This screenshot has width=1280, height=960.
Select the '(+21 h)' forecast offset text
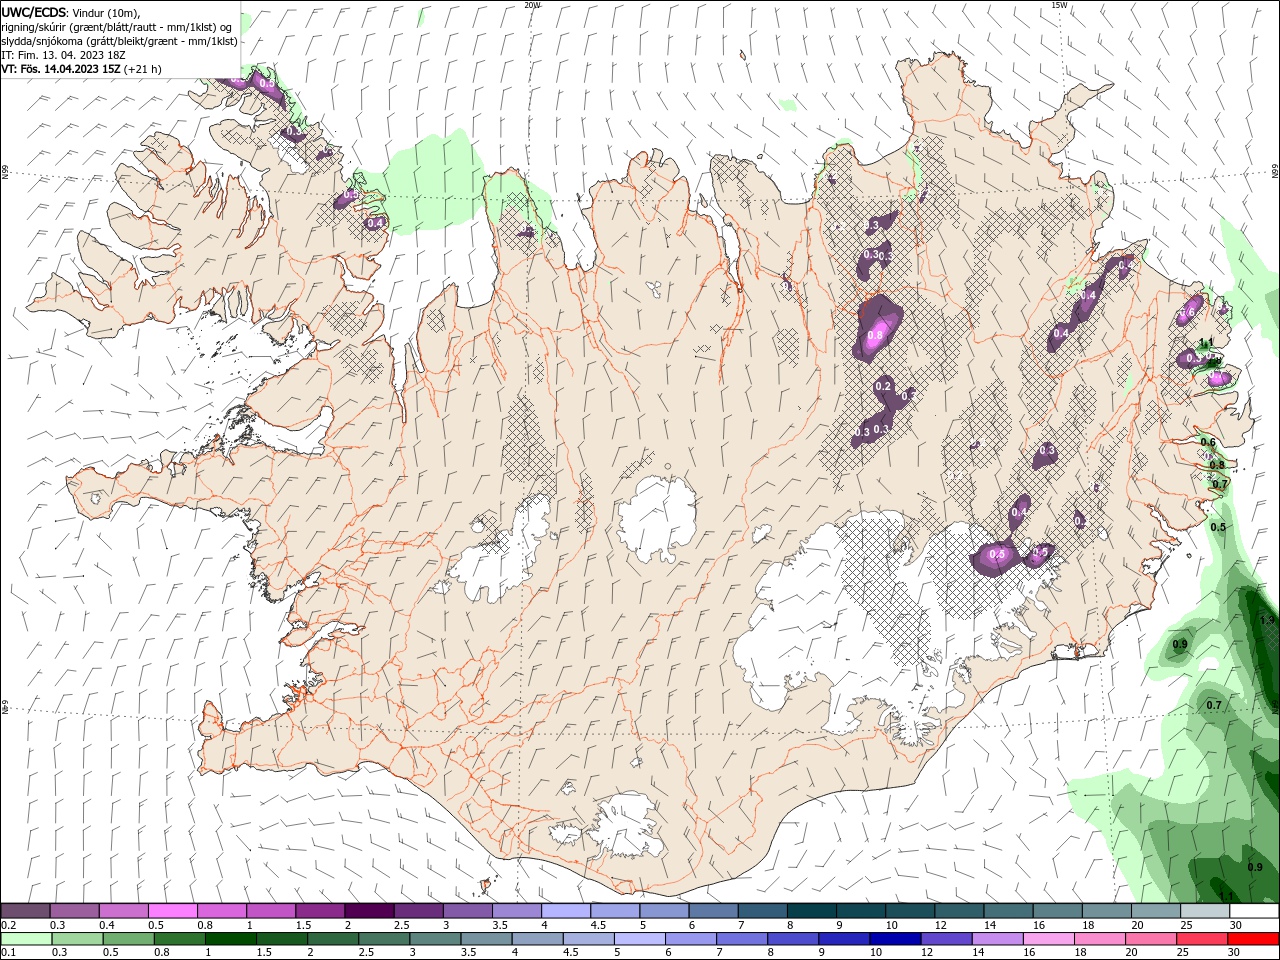point(143,69)
